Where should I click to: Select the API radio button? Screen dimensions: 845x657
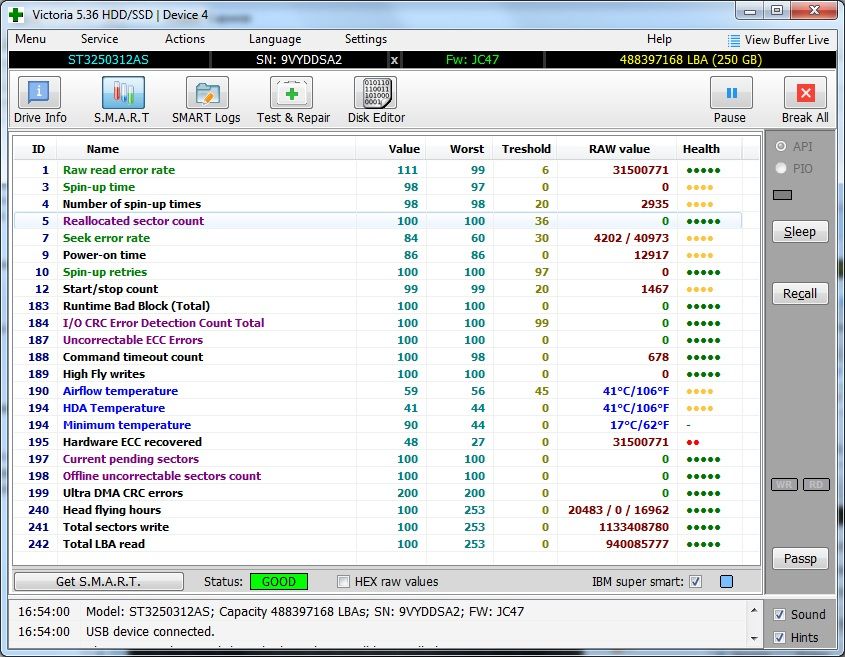[780, 146]
